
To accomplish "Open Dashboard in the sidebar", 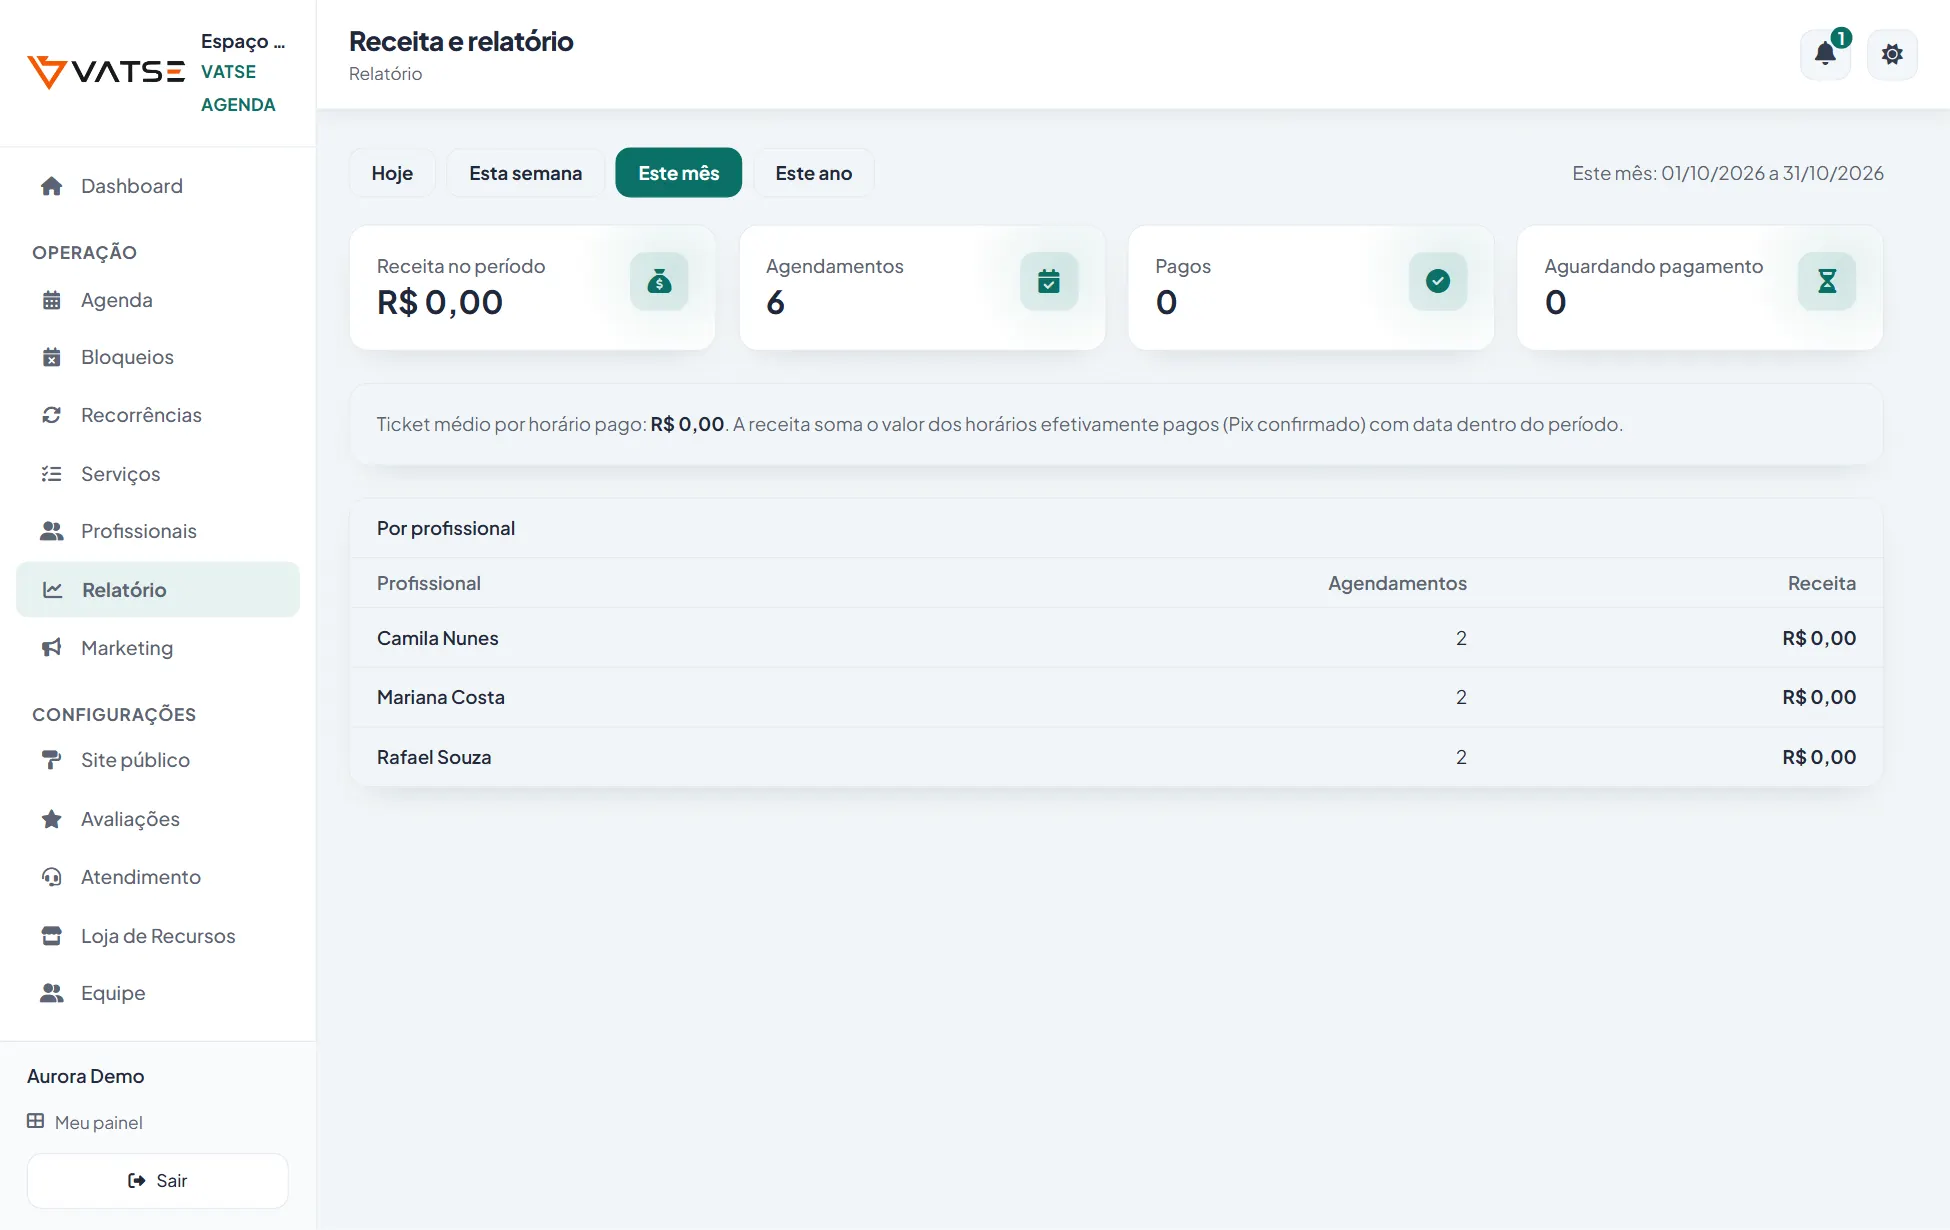I will tap(158, 186).
